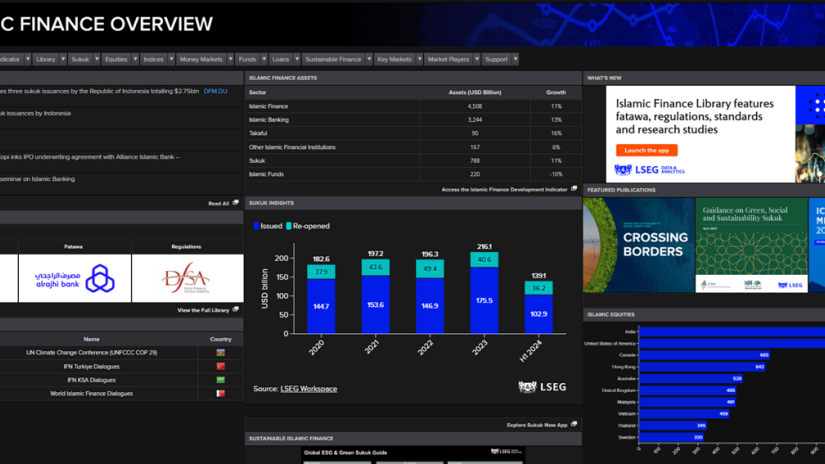Expand the Money Markets dropdown arrow

(x=230, y=59)
